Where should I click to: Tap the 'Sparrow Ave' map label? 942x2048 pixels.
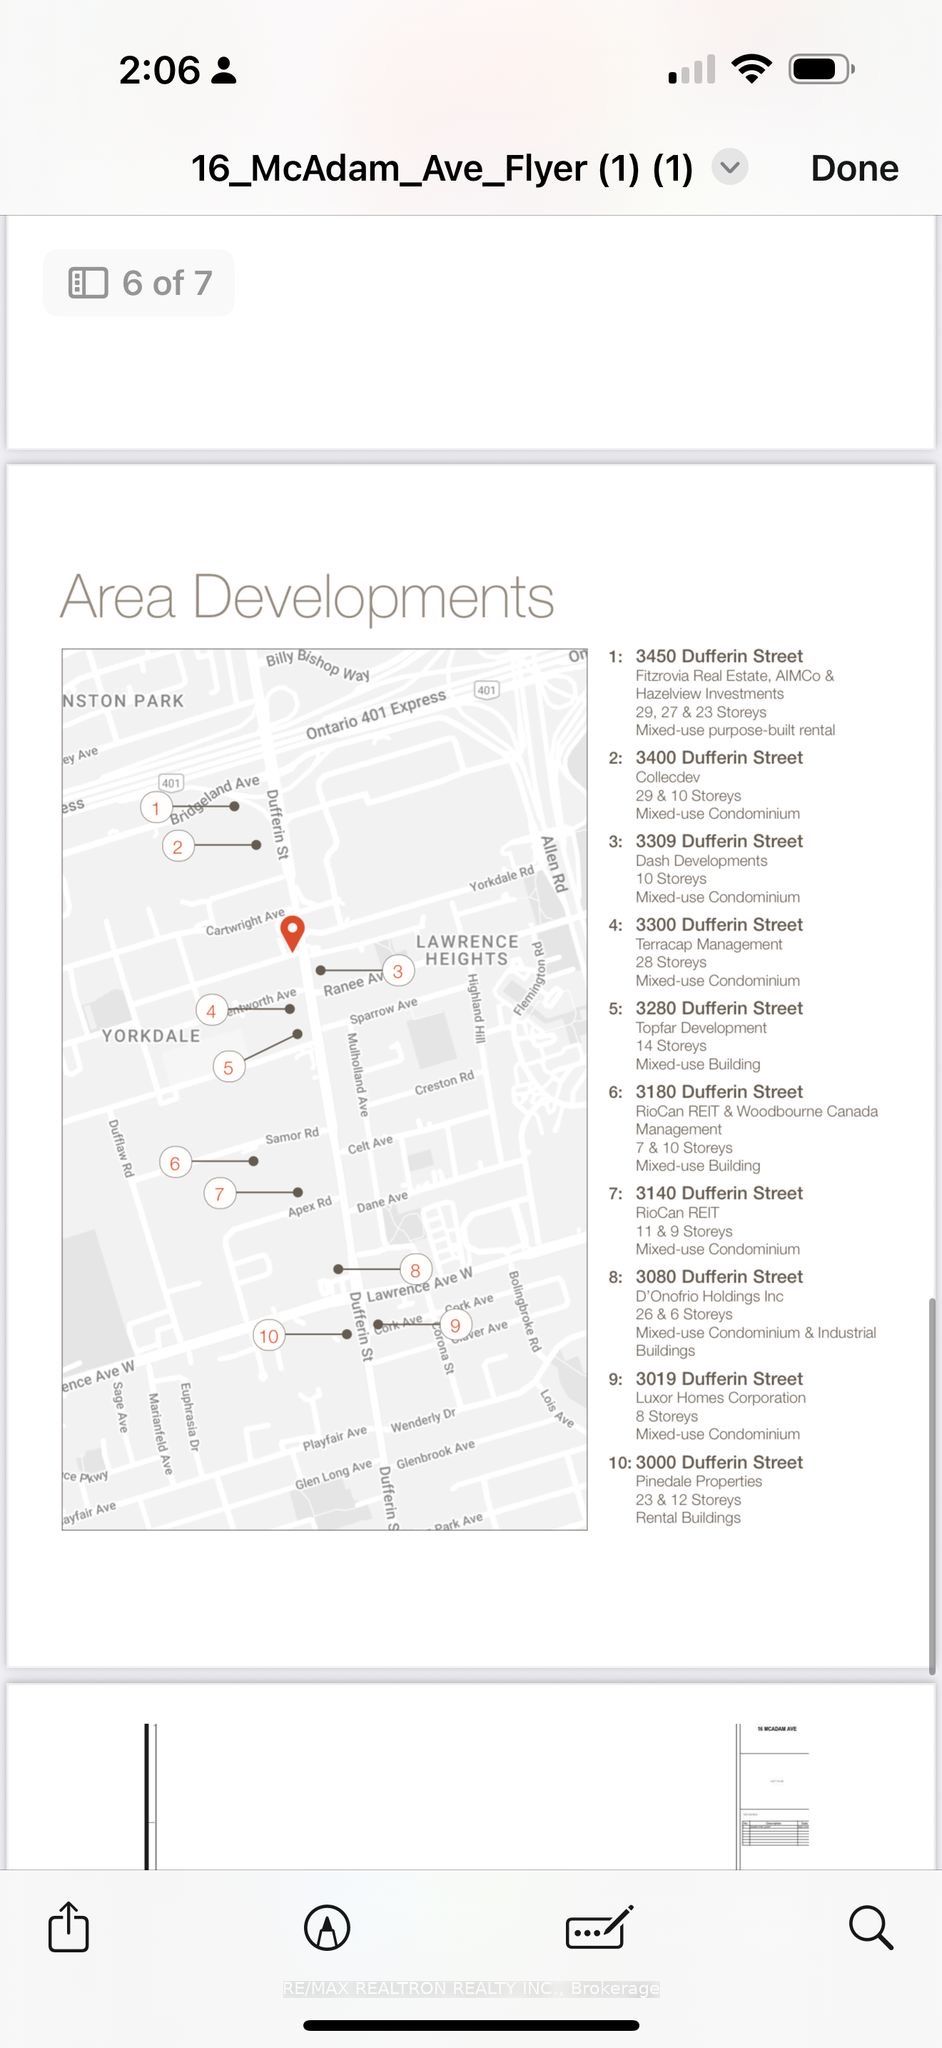click(384, 1011)
